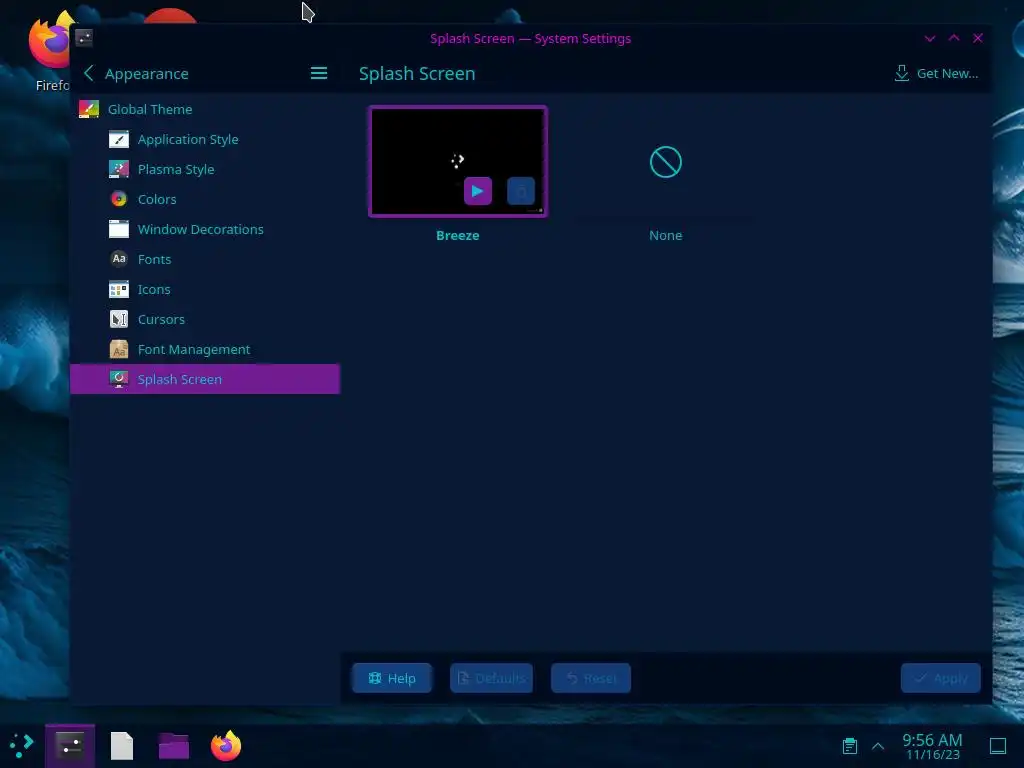Click the Defaults button
This screenshot has width=1024, height=768.
492,678
